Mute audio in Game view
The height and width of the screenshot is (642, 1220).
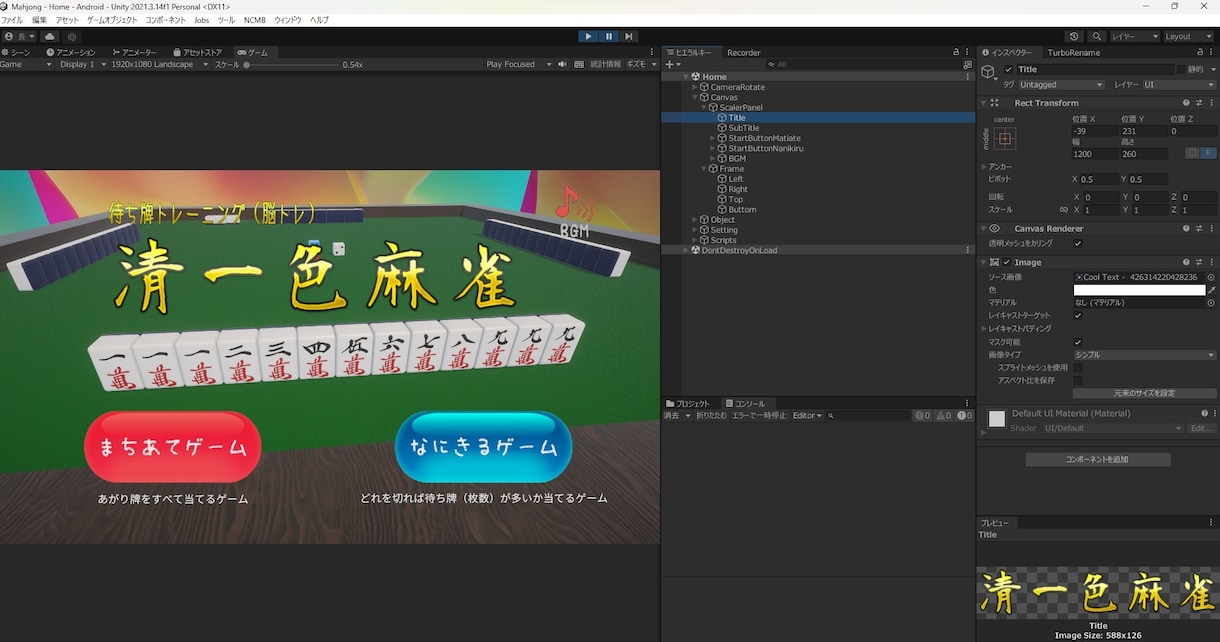point(563,64)
